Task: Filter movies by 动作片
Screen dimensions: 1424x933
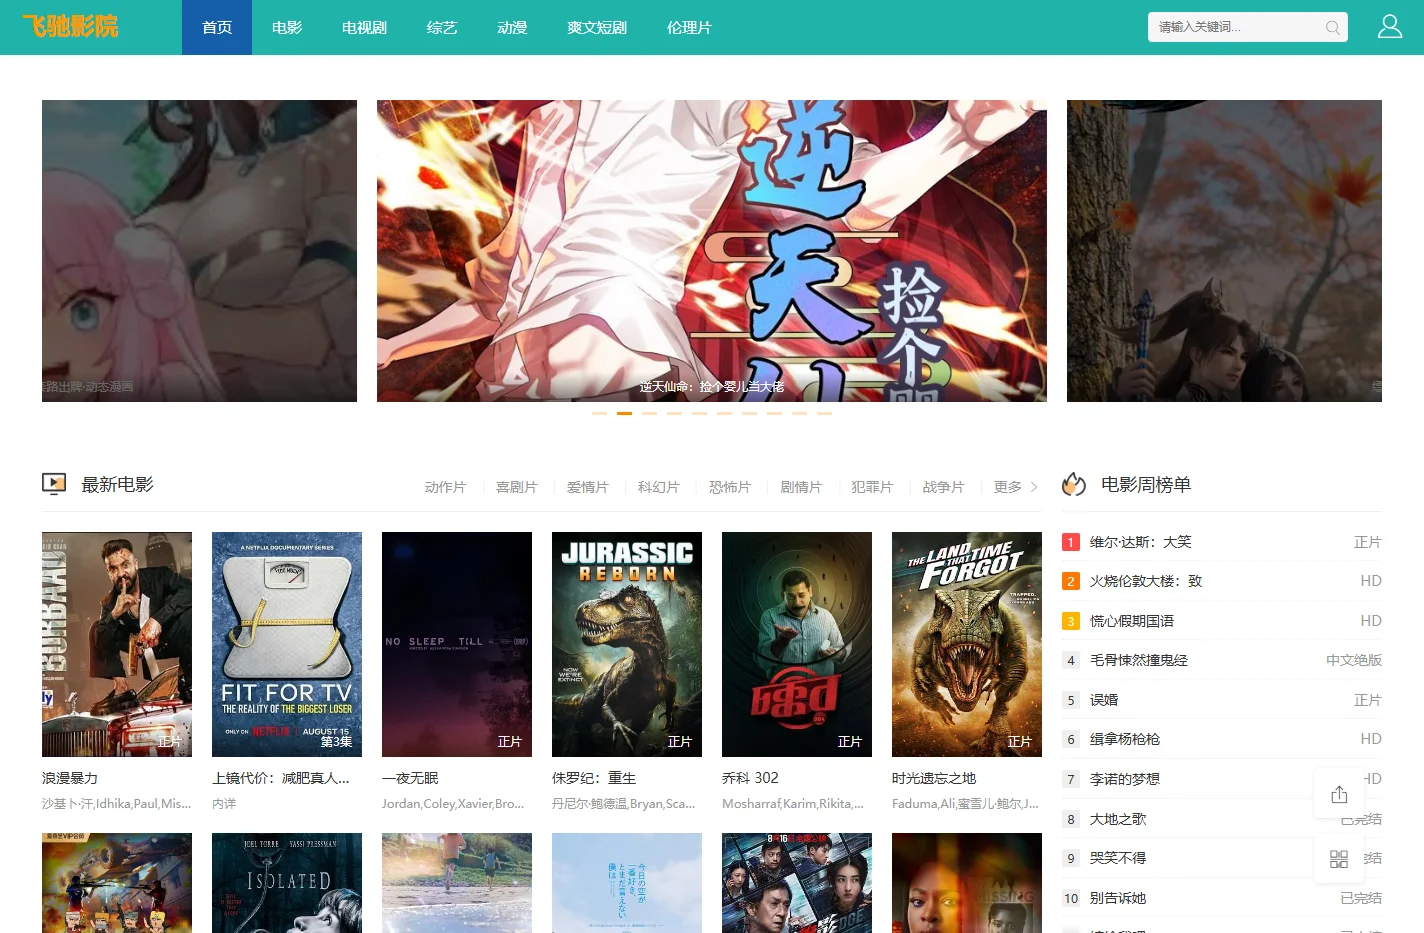Action: click(445, 487)
